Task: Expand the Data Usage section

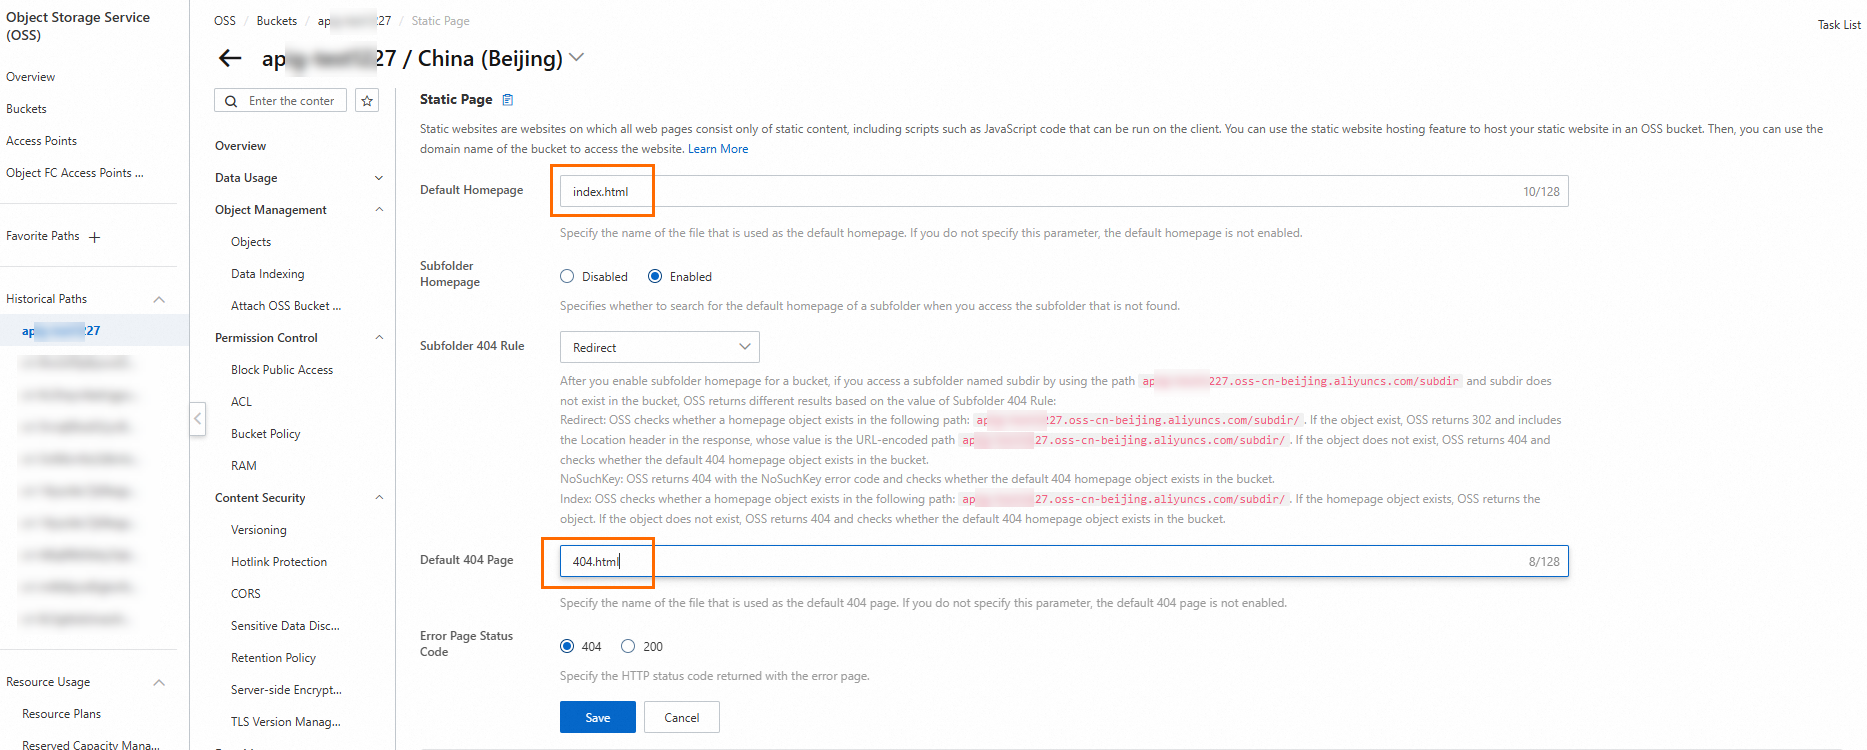Action: (379, 178)
